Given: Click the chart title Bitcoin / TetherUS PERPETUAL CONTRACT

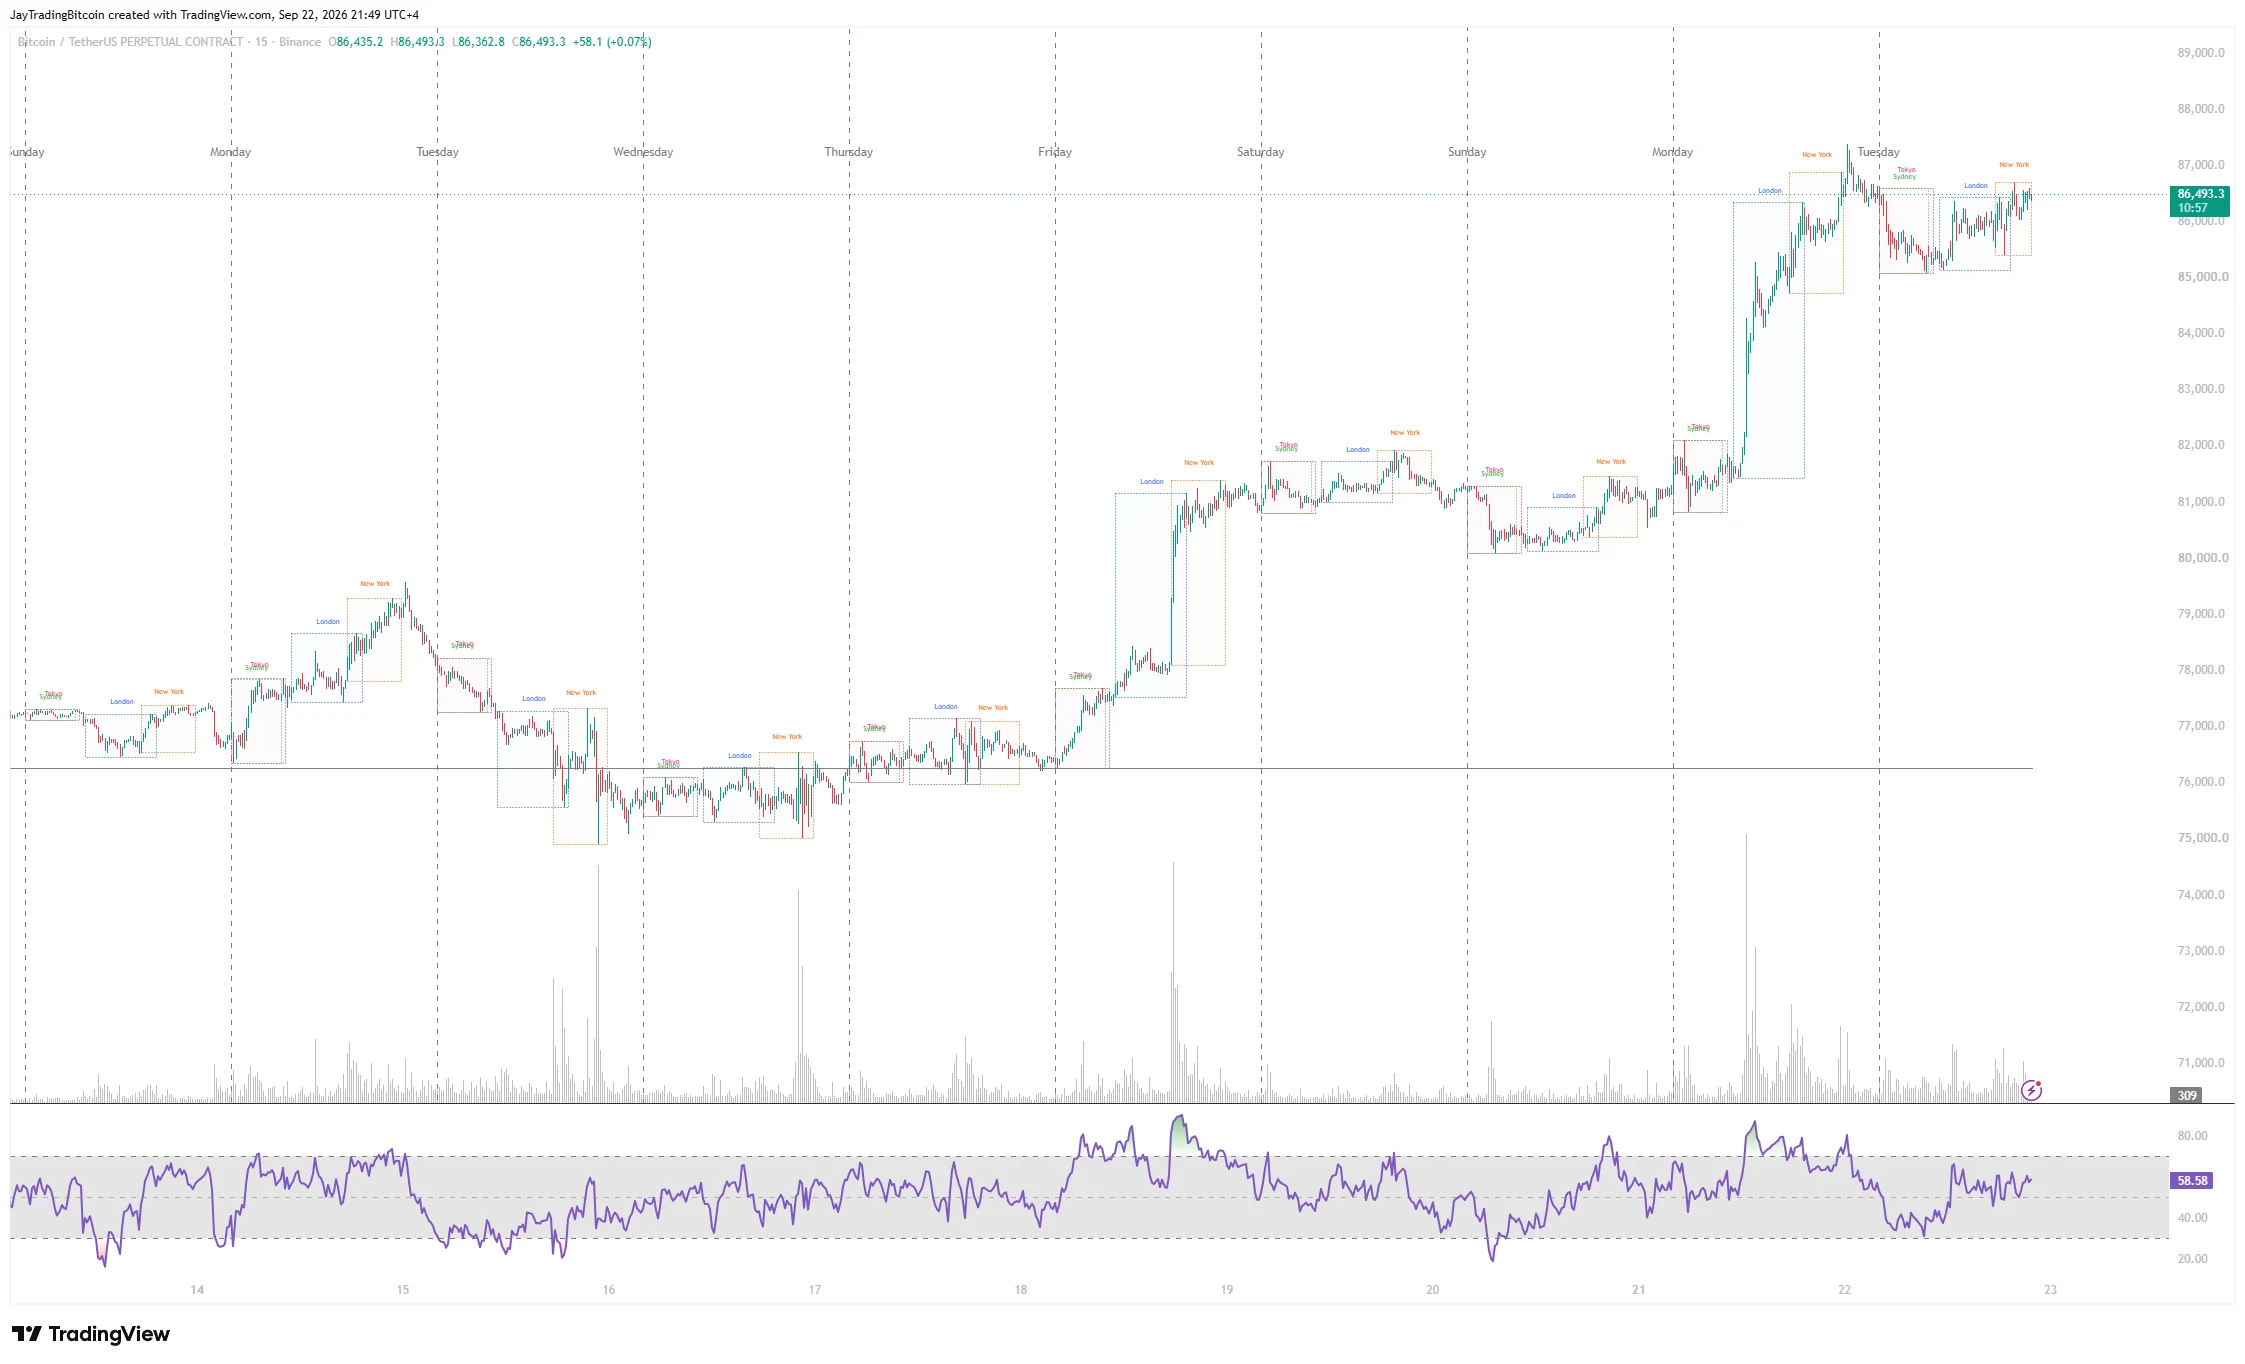Looking at the screenshot, I should [x=130, y=42].
